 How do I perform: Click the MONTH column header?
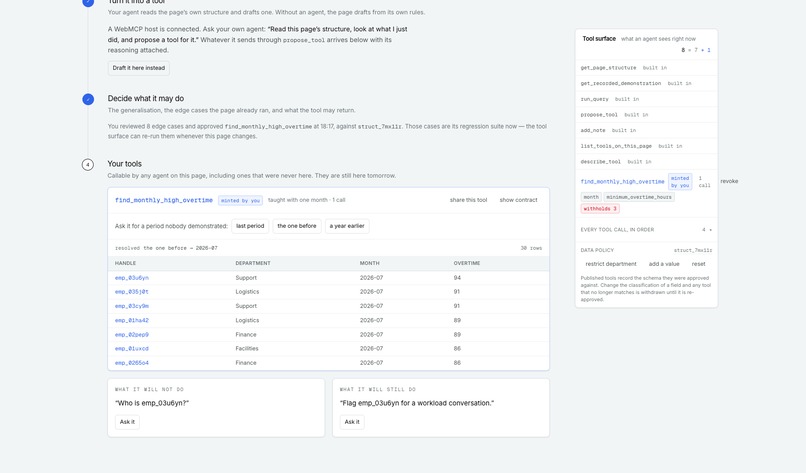(x=370, y=263)
